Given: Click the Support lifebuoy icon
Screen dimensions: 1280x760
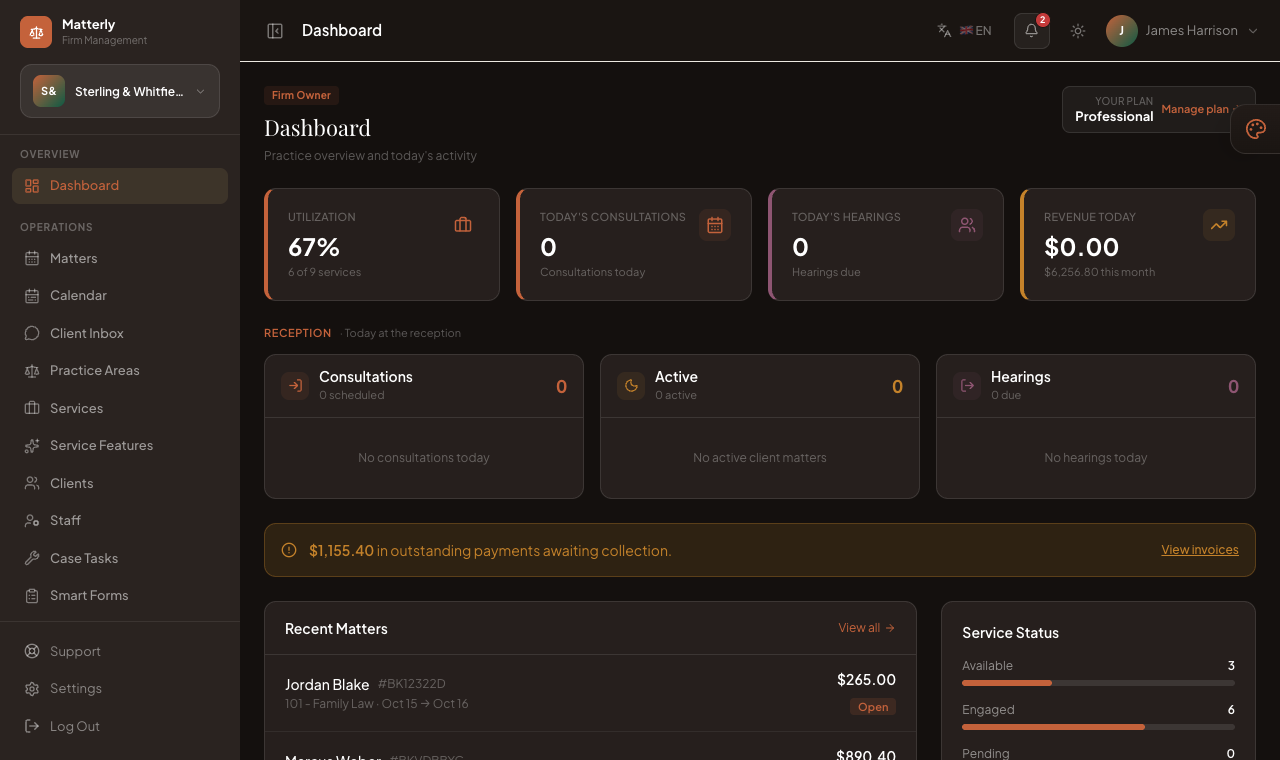Looking at the screenshot, I should (x=32, y=652).
